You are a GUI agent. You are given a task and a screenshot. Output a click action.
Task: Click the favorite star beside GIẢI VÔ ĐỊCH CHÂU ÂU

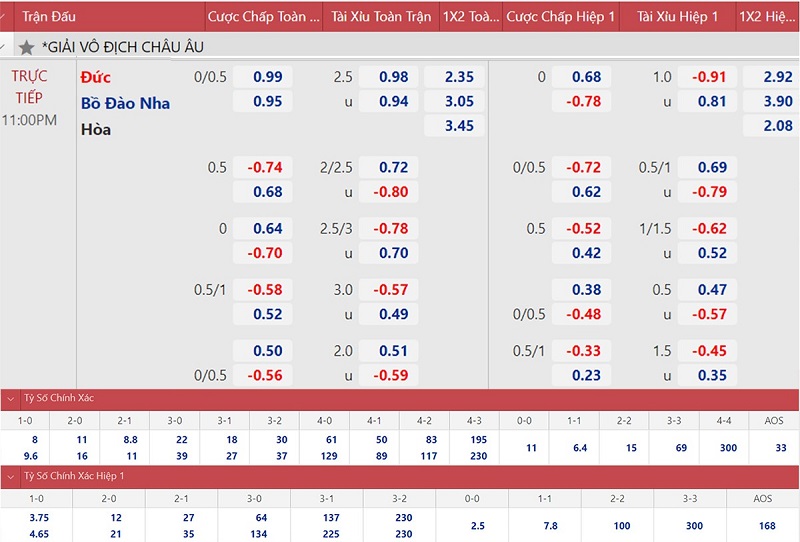pos(27,47)
